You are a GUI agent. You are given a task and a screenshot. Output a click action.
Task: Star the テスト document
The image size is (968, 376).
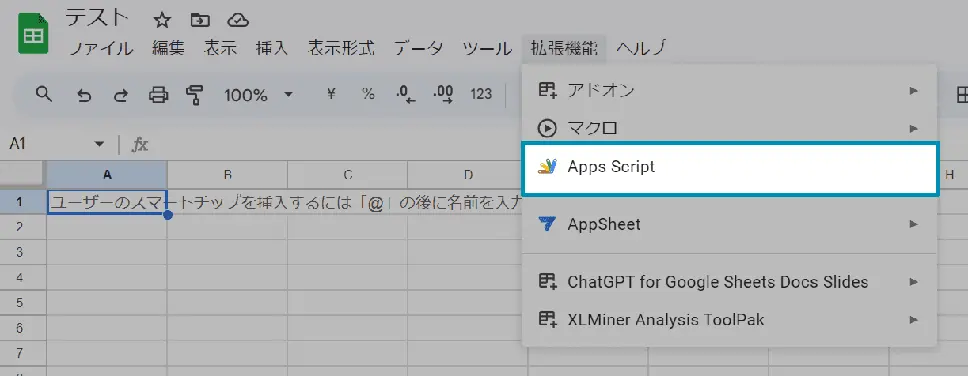[162, 20]
